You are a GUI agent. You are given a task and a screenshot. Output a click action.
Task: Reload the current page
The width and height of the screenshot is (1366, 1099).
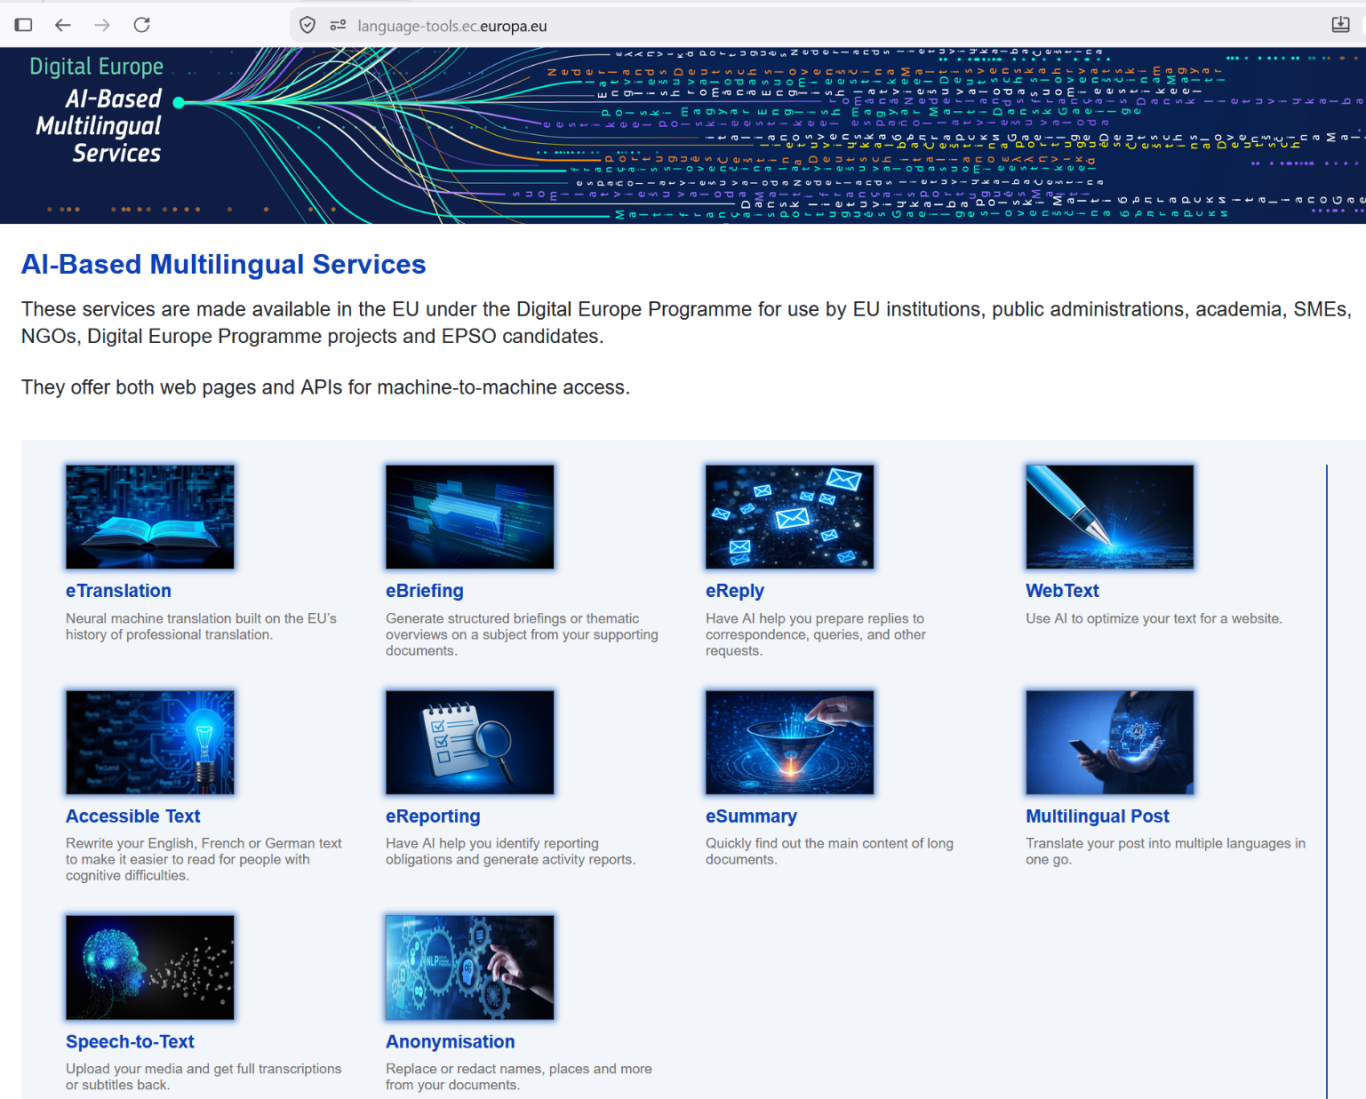[x=142, y=25]
